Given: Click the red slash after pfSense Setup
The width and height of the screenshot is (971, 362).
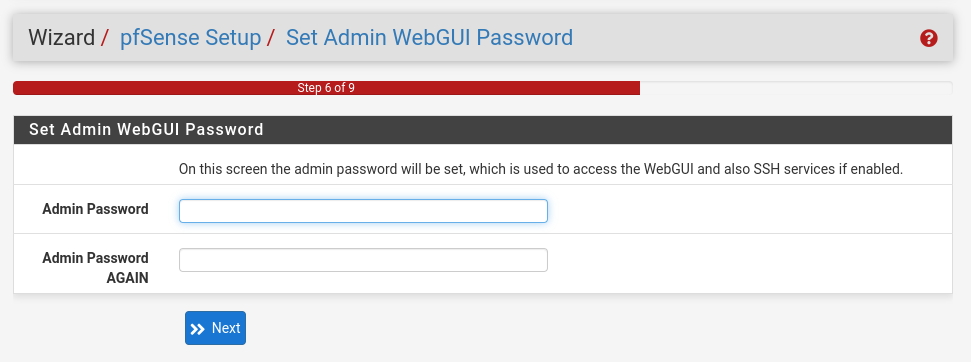Looking at the screenshot, I should (271, 38).
